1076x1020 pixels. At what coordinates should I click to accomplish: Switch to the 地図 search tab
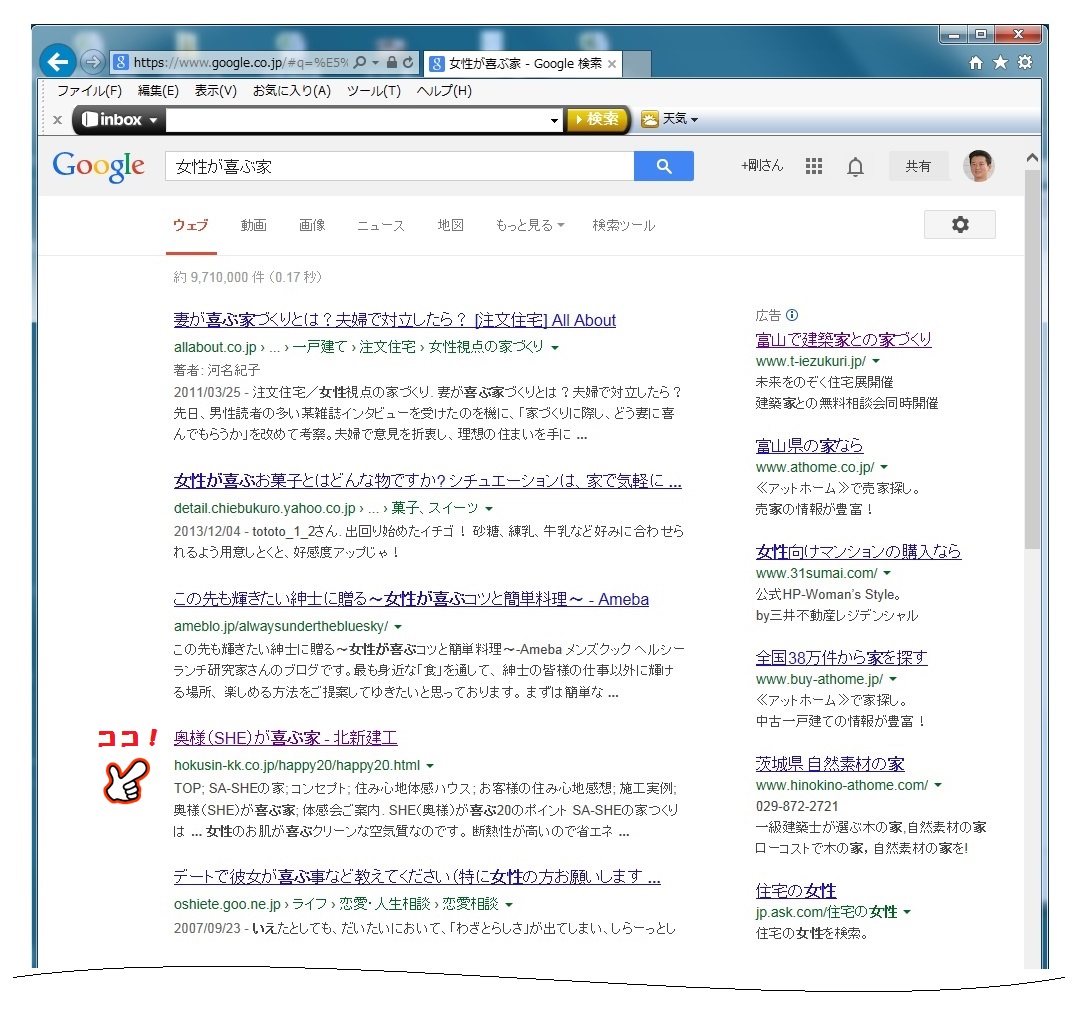(x=451, y=225)
